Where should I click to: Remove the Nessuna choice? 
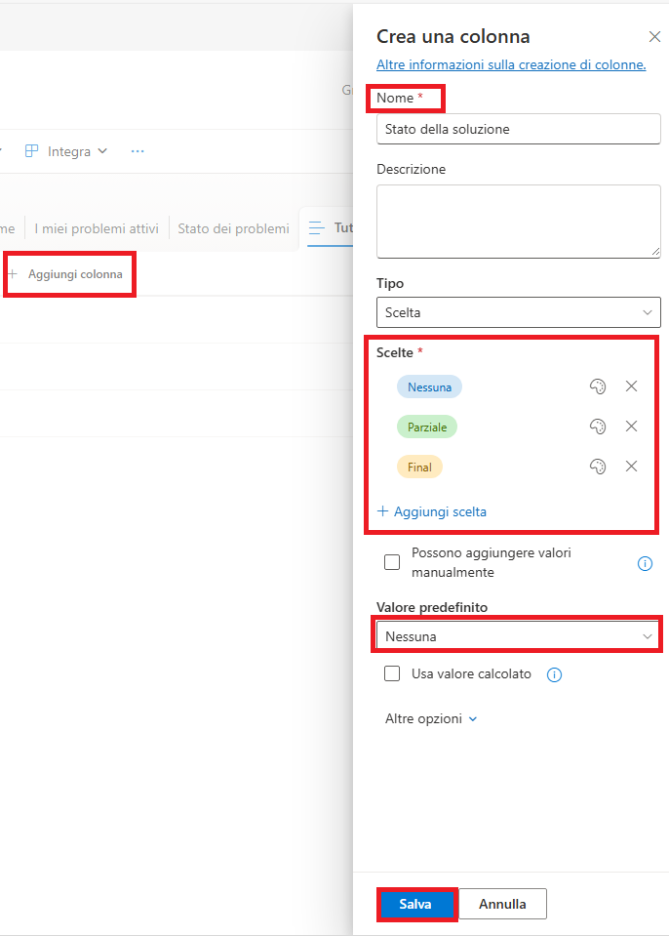(x=631, y=386)
